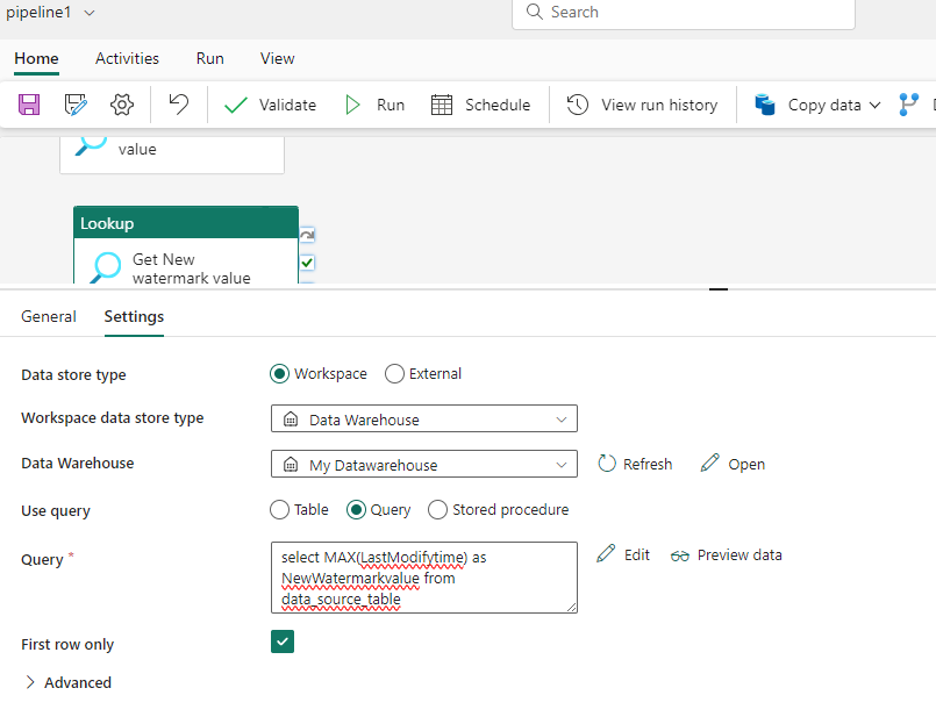Click the pencil icon beside Open

click(710, 463)
